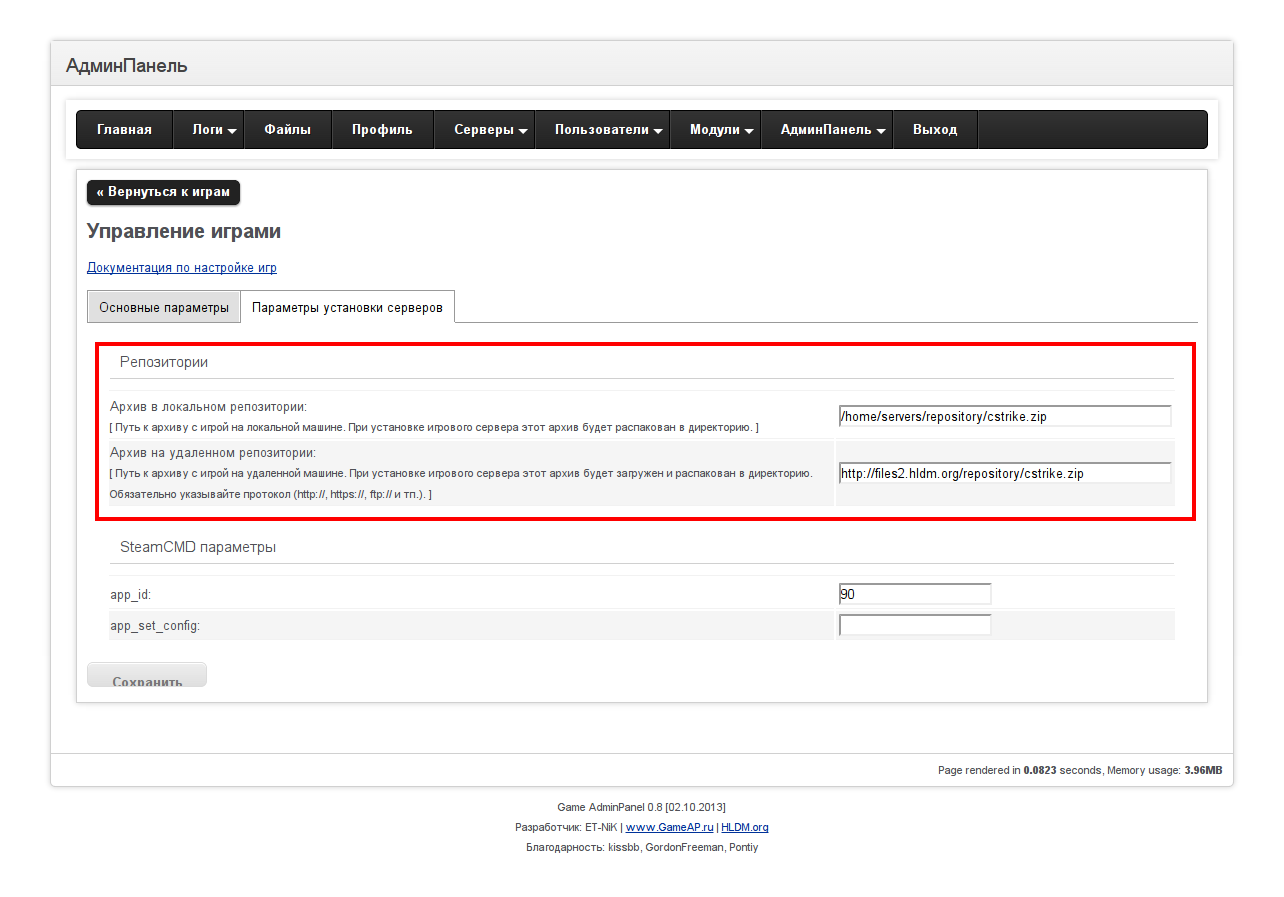Screen dimensions: 1284x897
Task: Expand the АдминПанель dropdown in navbar
Action: [826, 130]
